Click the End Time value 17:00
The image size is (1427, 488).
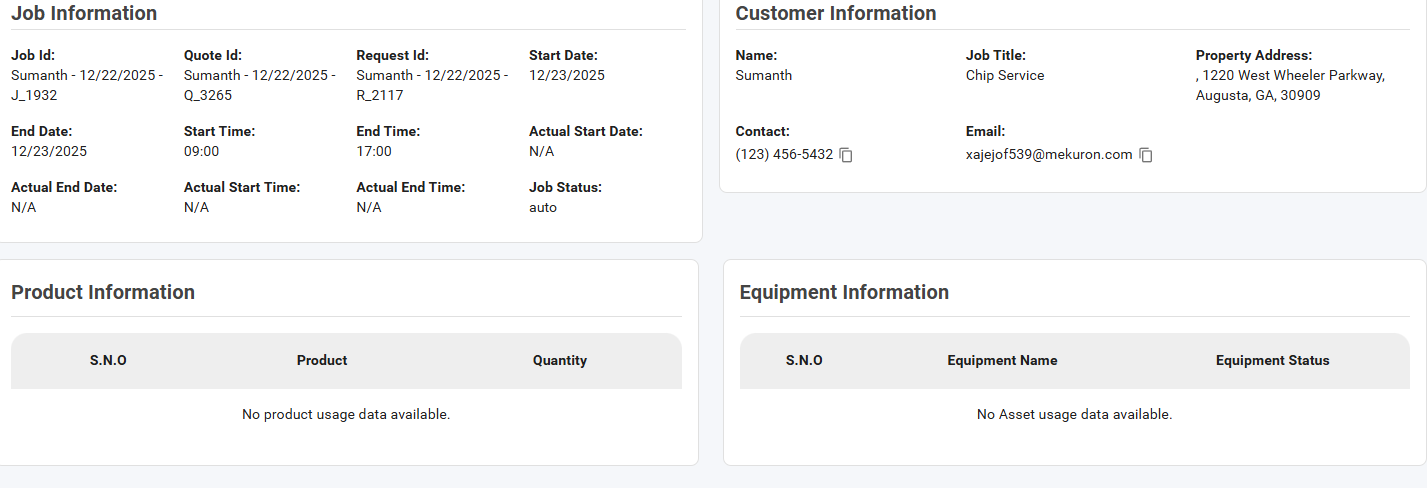(x=374, y=151)
